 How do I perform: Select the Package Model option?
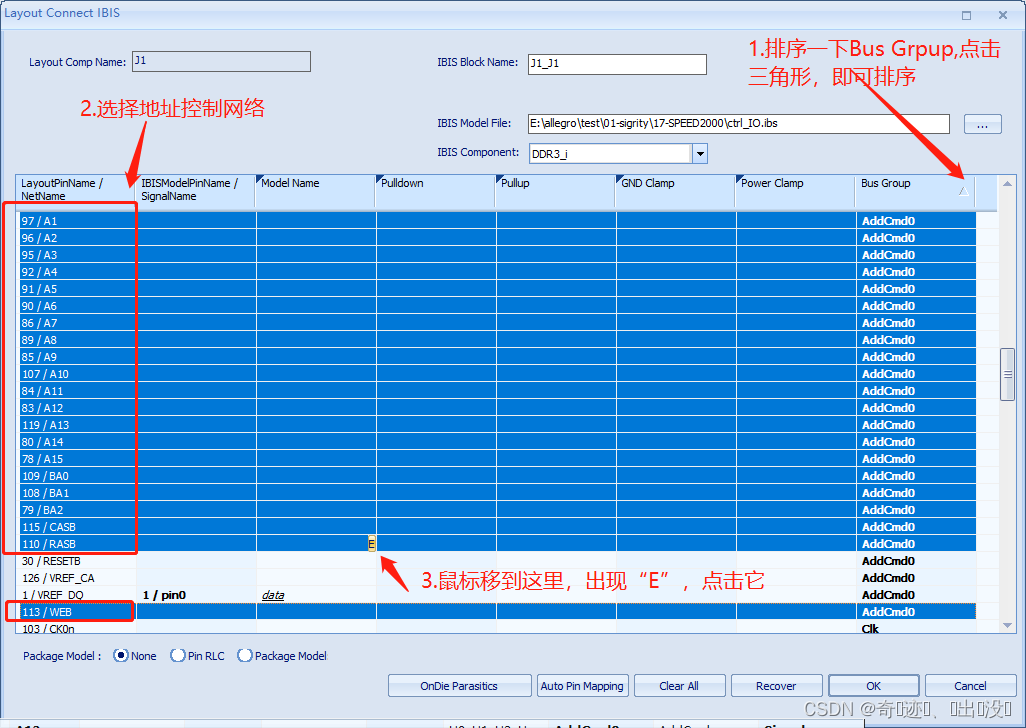click(x=245, y=655)
